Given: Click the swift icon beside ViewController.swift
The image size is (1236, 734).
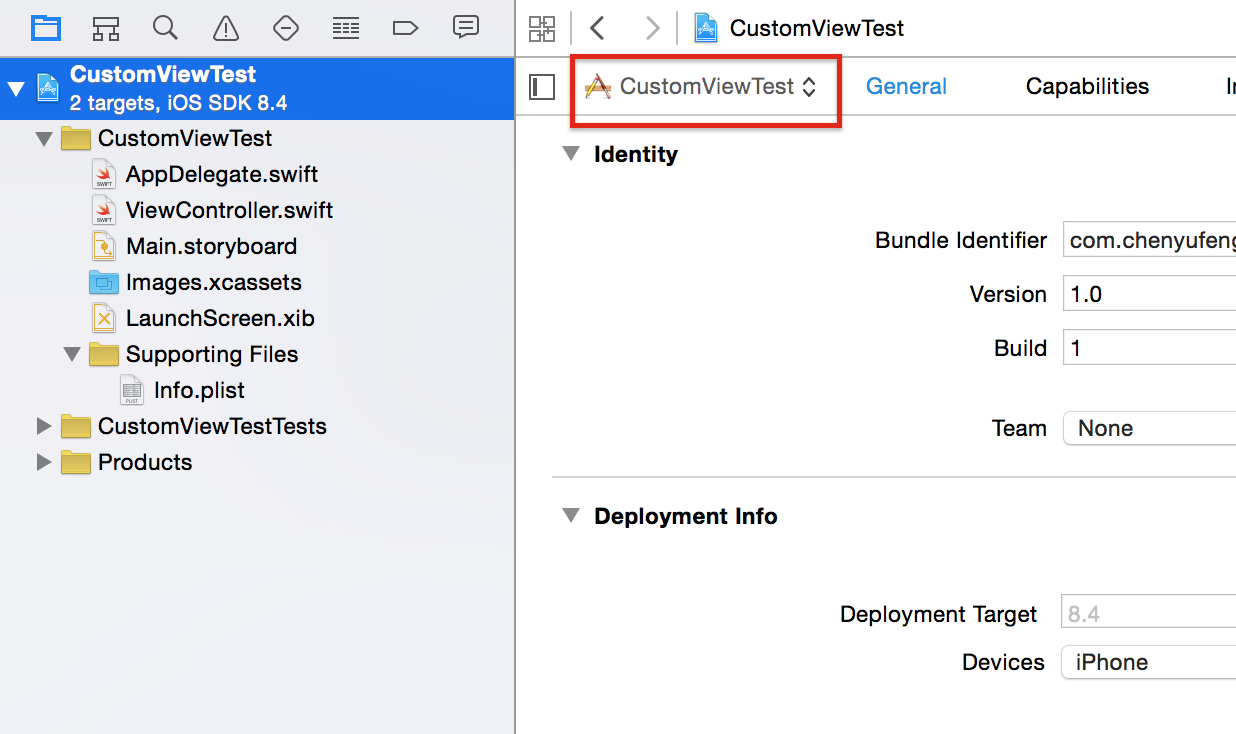Looking at the screenshot, I should pyautogui.click(x=104, y=210).
